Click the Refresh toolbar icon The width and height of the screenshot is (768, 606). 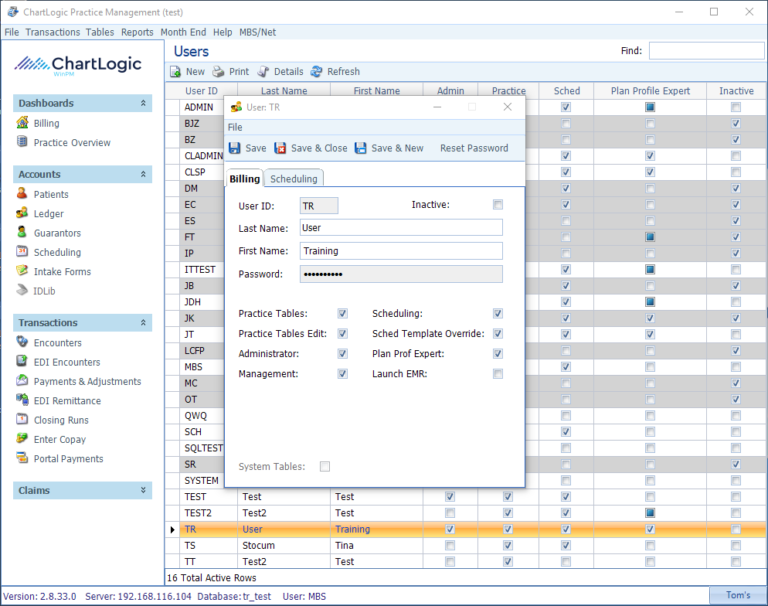316,72
